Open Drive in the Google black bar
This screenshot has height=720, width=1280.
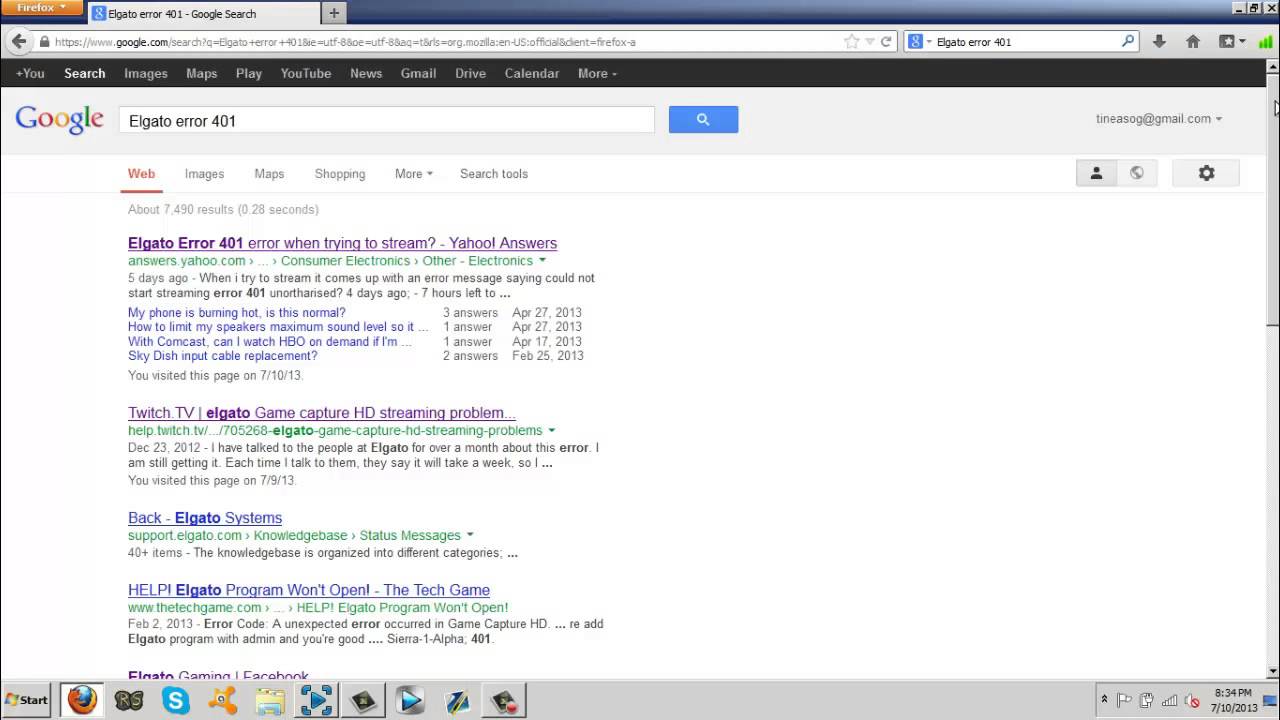click(470, 73)
